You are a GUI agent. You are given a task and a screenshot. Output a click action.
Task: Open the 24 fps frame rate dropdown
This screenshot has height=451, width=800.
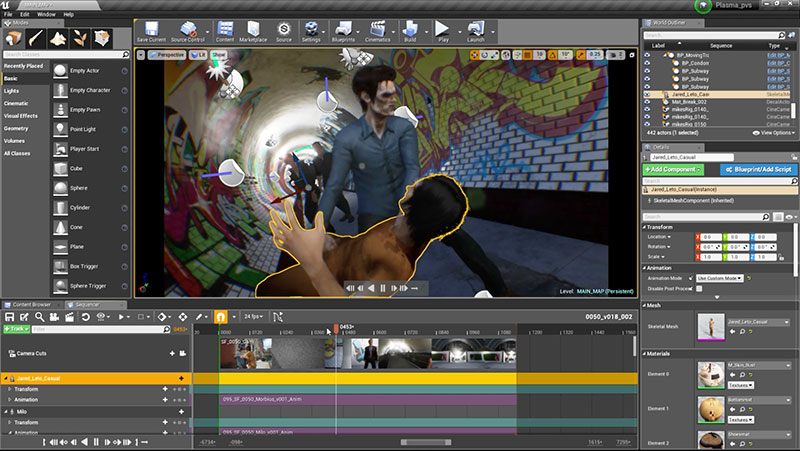253,316
